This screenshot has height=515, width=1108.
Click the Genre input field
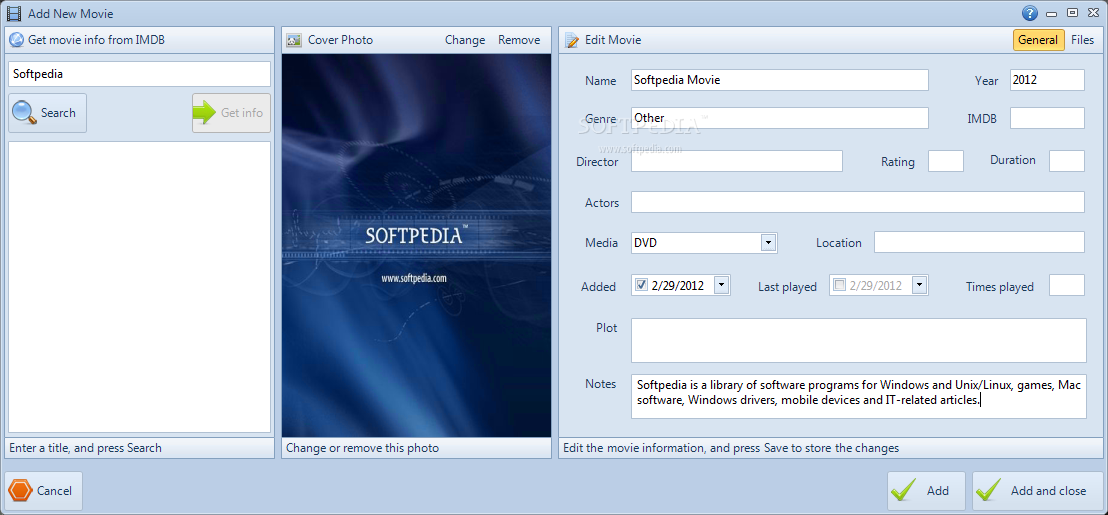779,118
